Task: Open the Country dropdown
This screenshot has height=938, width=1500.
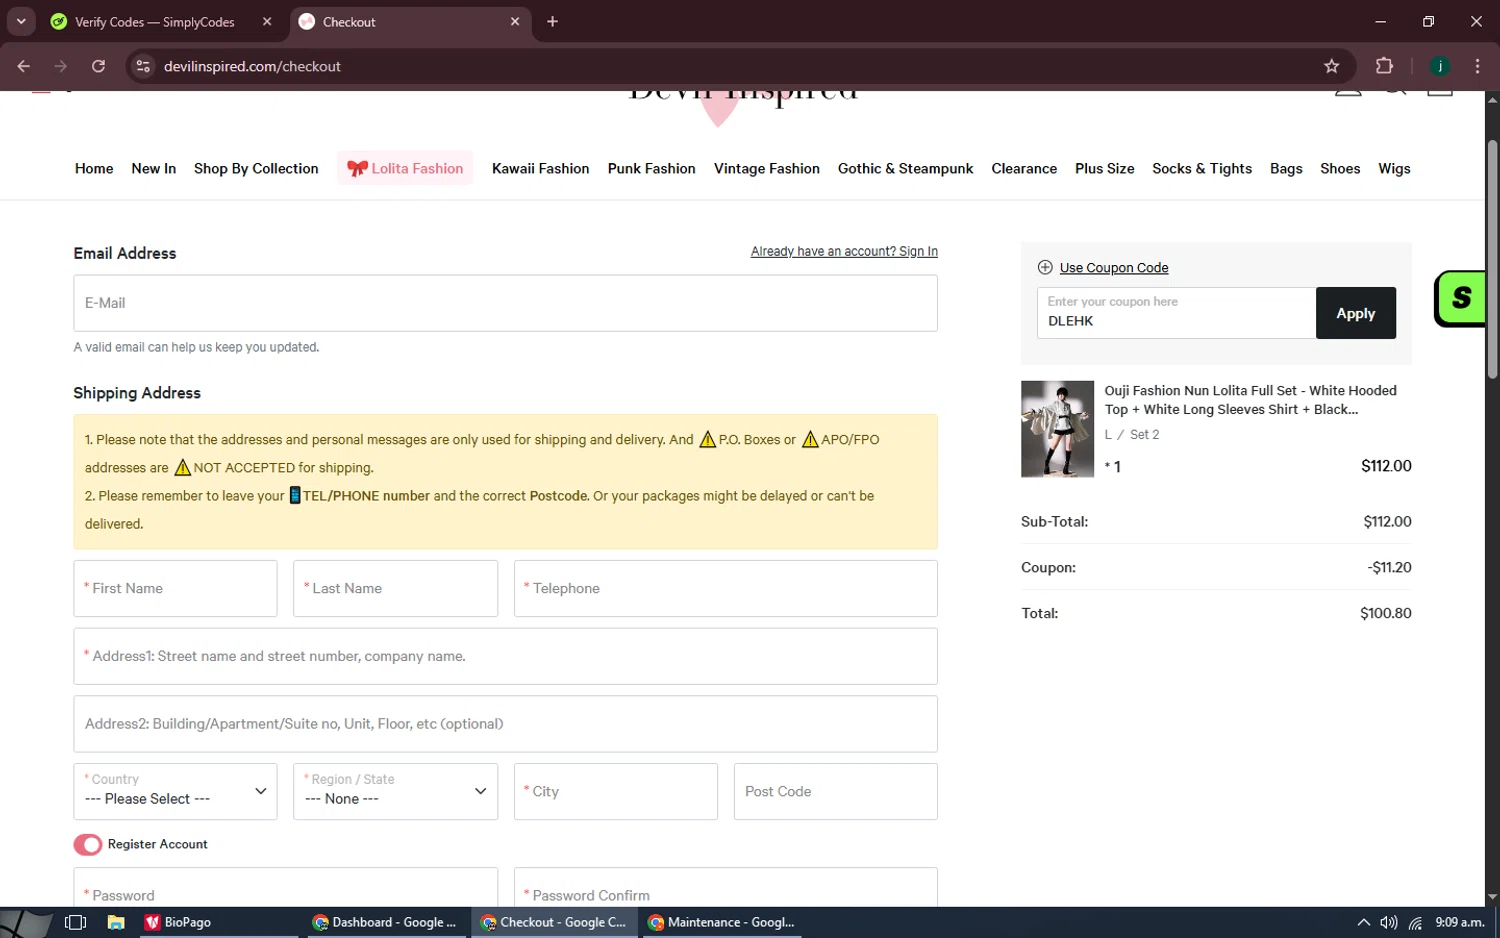Action: [x=175, y=791]
